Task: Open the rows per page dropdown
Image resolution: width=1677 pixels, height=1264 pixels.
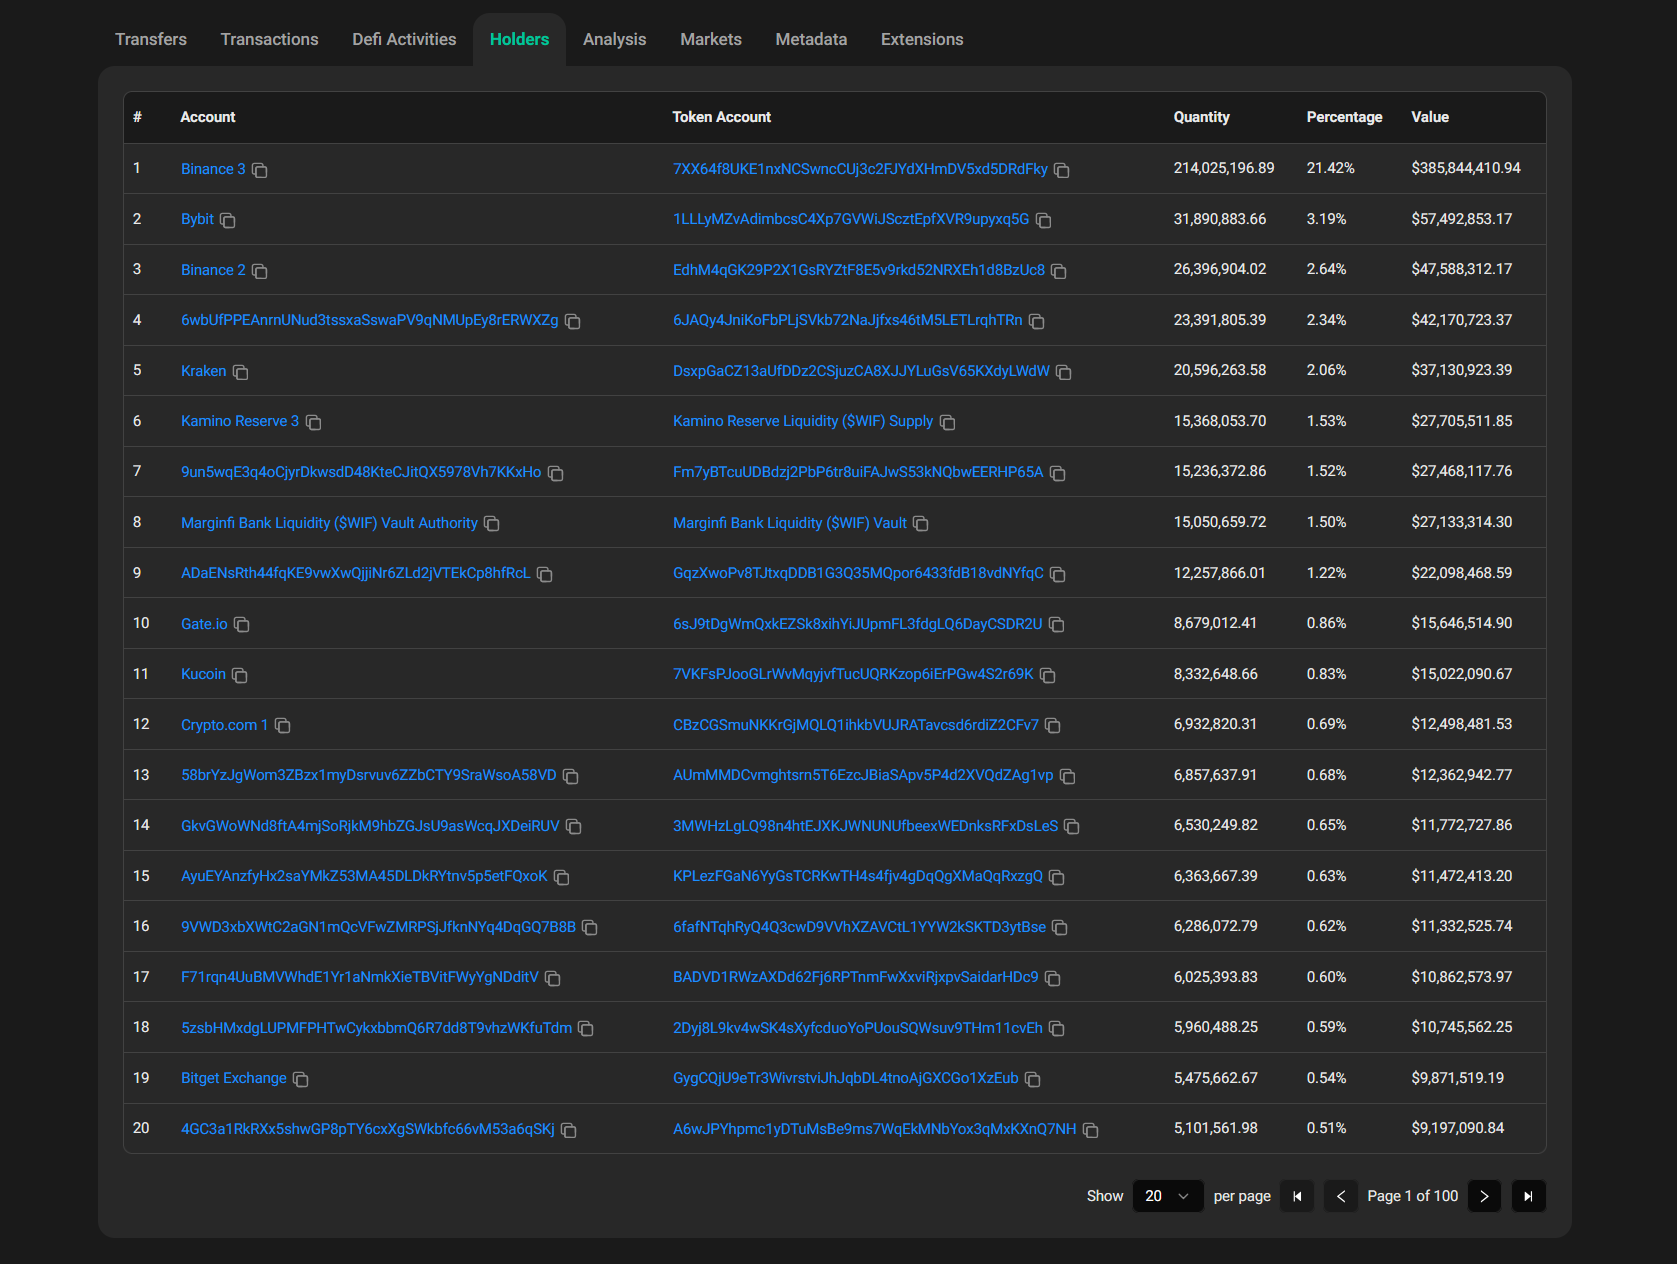Action: [x=1168, y=1196]
